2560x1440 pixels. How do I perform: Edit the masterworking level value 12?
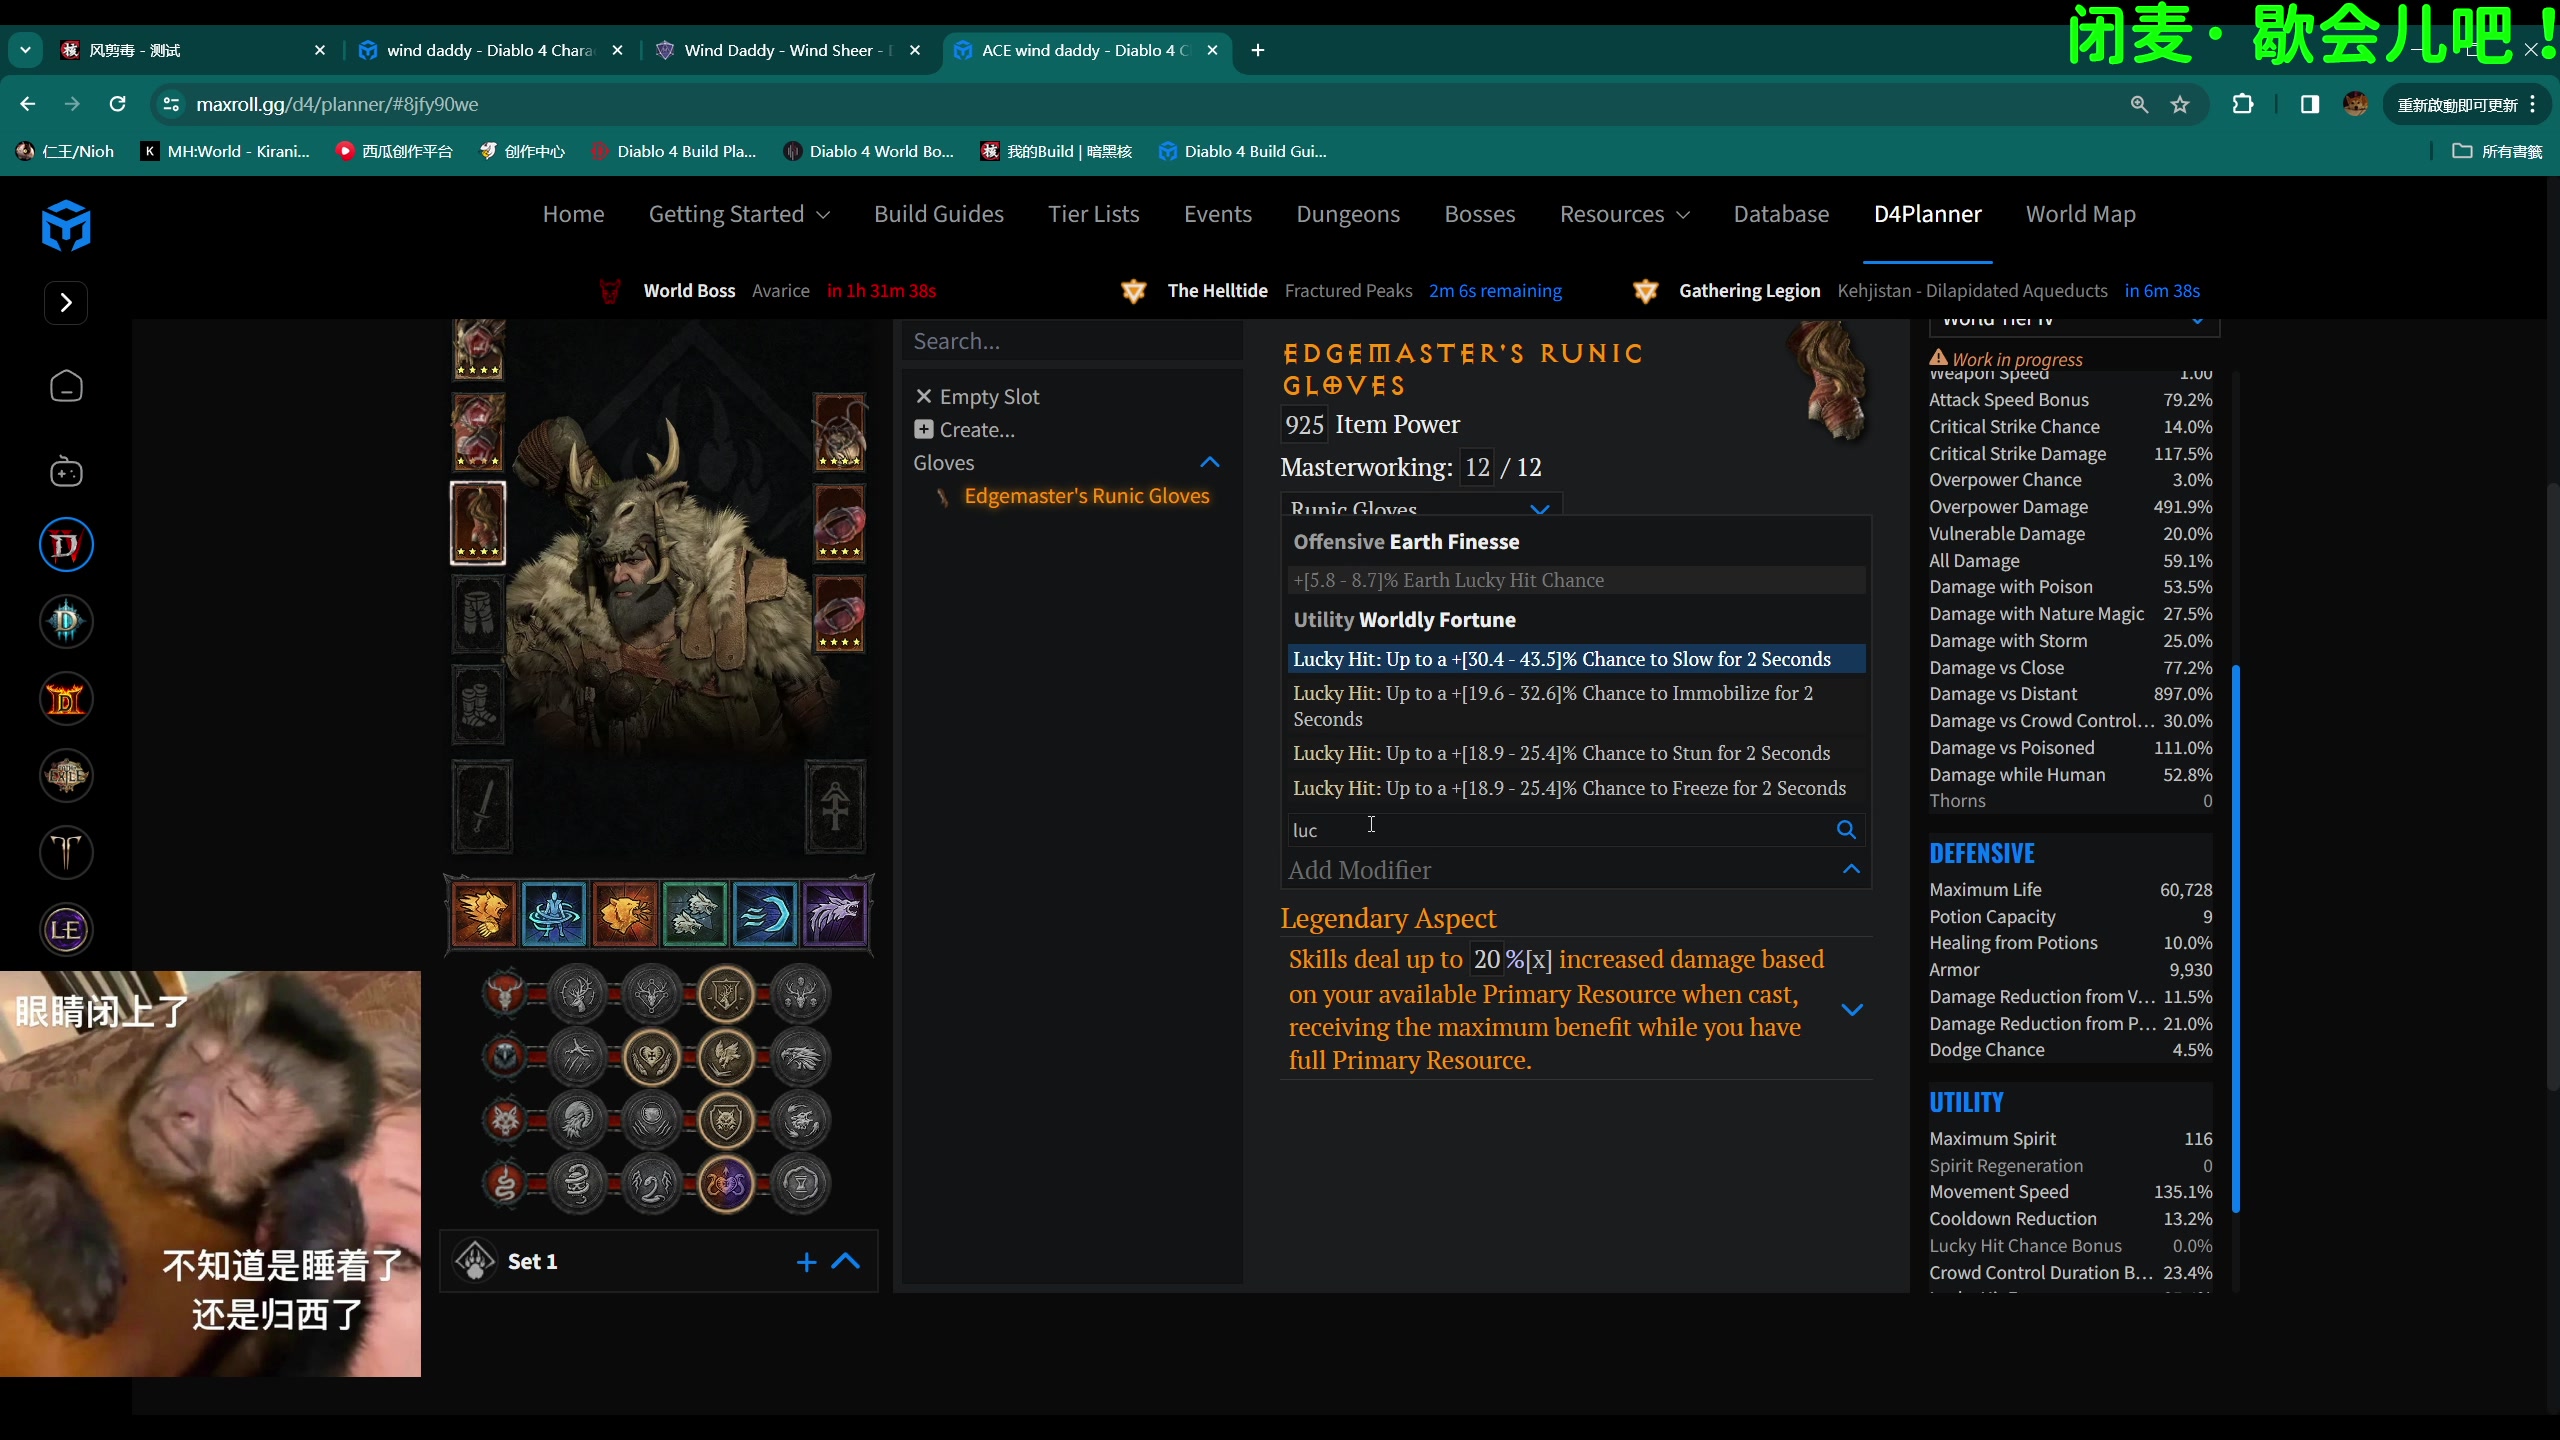tap(1477, 467)
